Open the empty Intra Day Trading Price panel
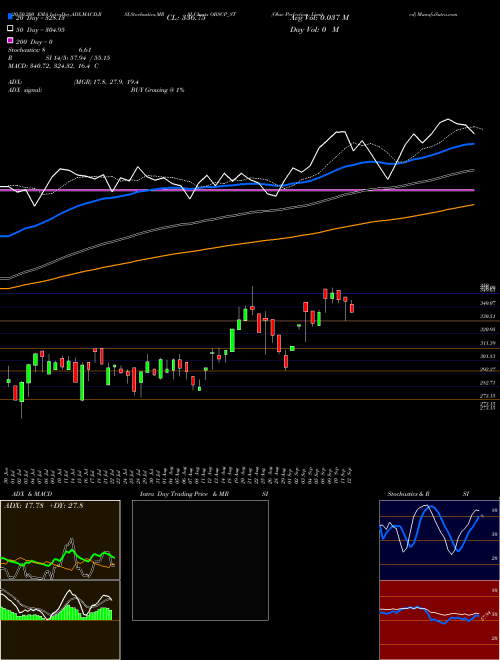500x660 pixels. point(200,560)
